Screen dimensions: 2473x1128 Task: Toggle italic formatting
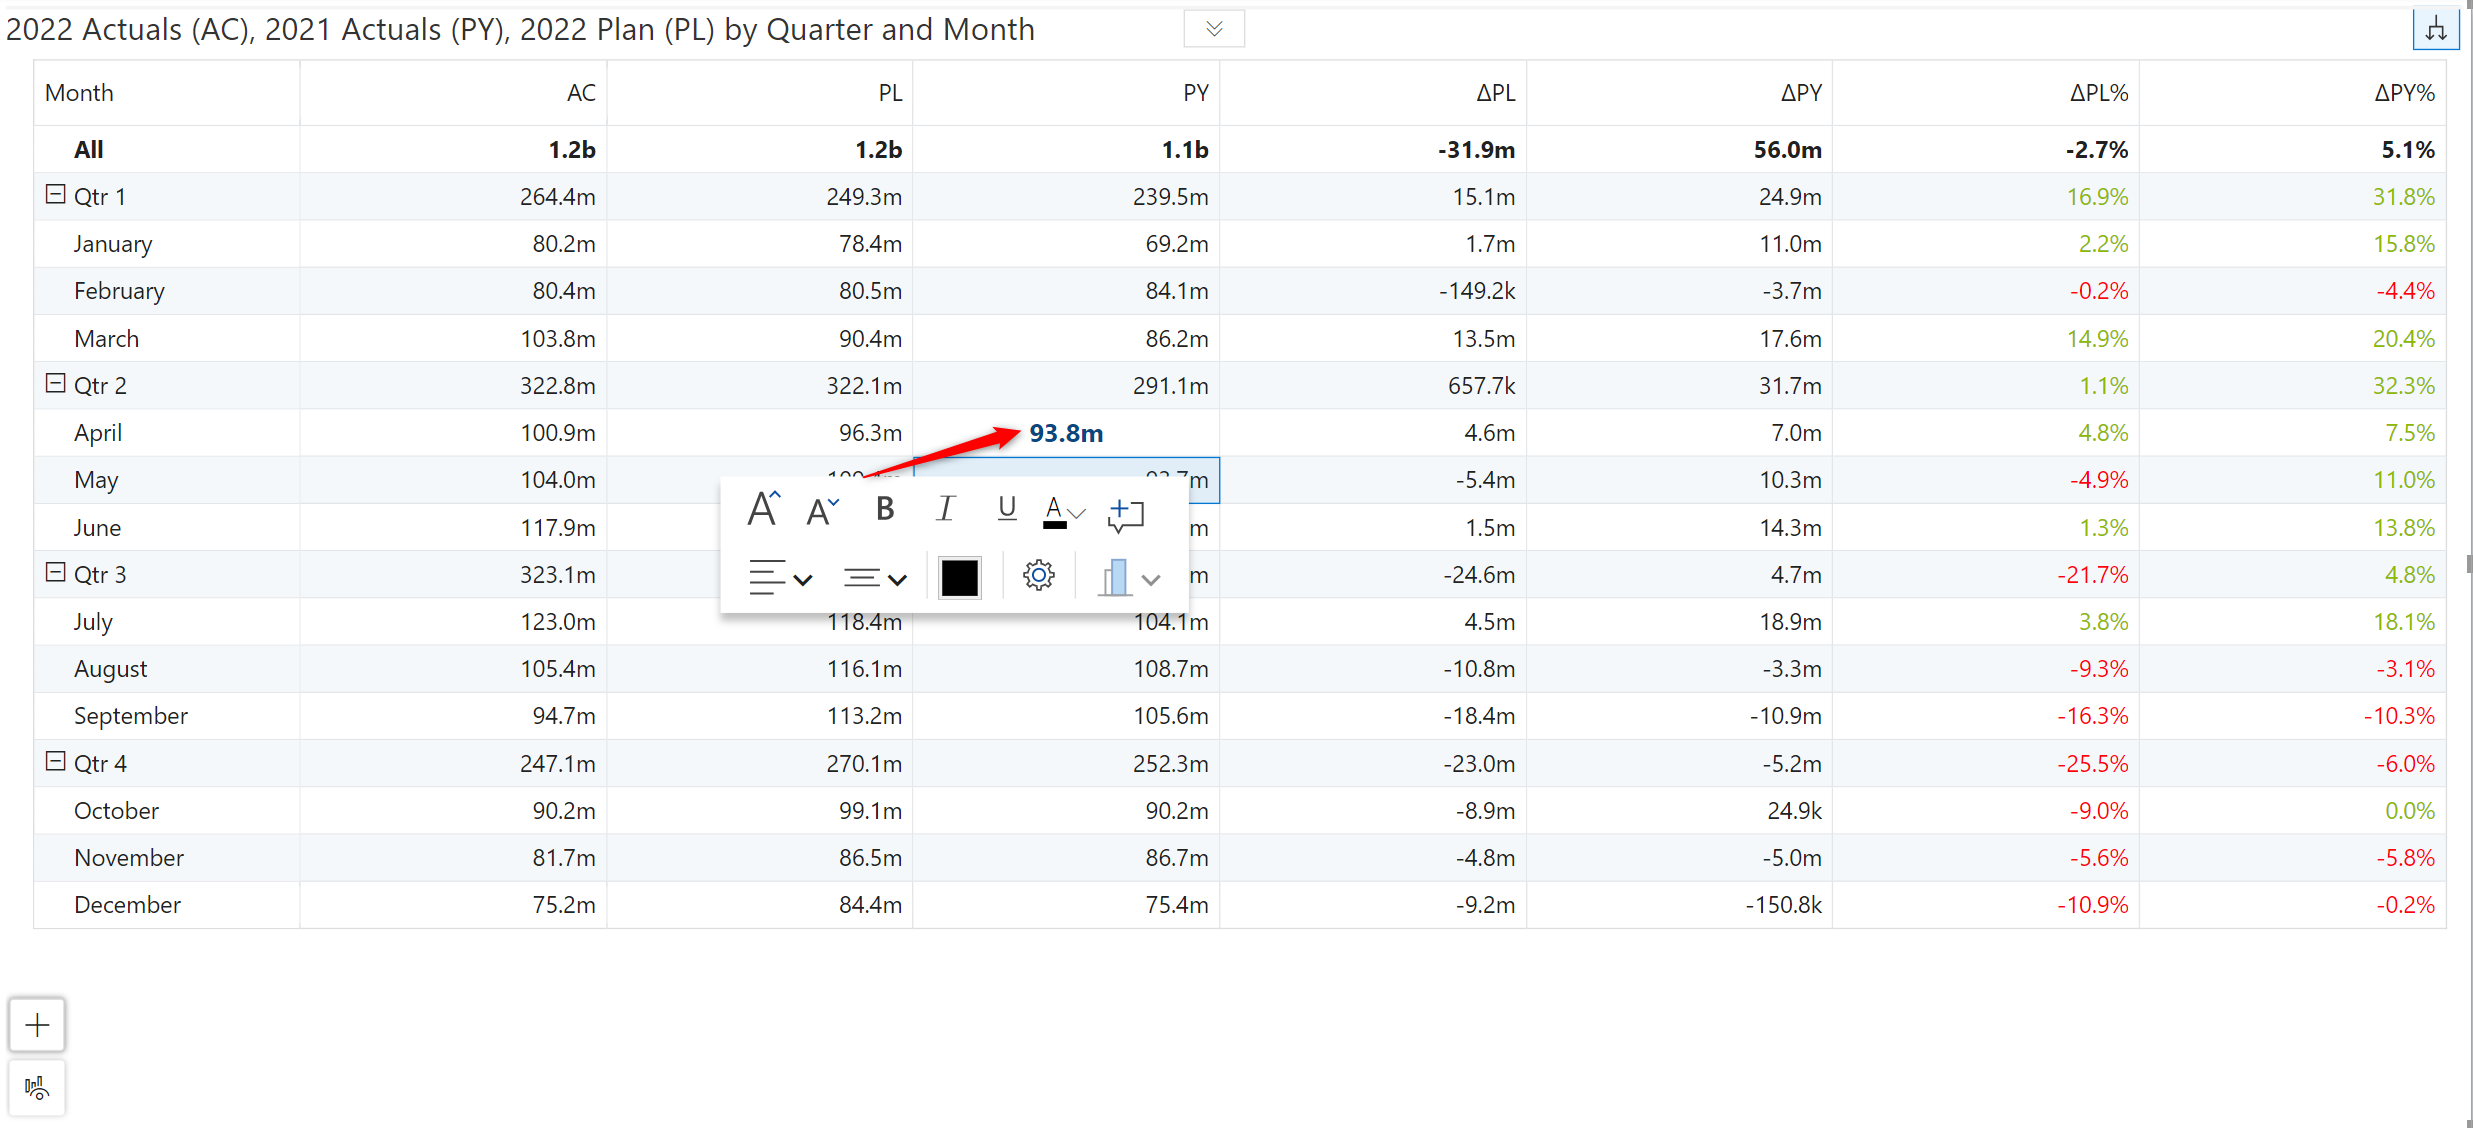pyautogui.click(x=945, y=510)
